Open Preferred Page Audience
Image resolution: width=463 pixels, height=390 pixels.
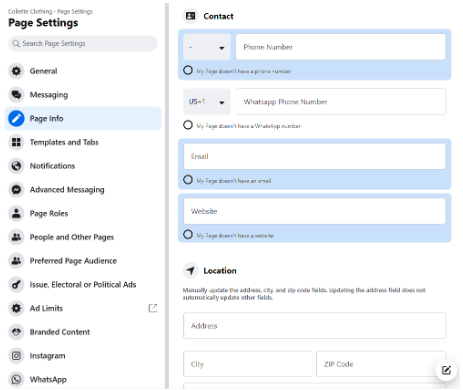point(83,261)
